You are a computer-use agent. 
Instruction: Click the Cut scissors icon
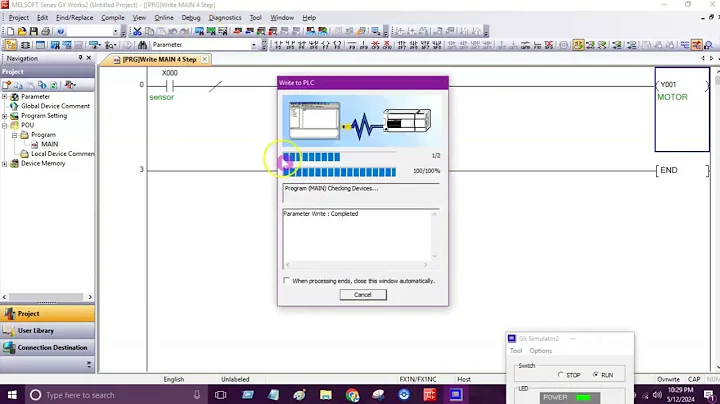(x=137, y=31)
